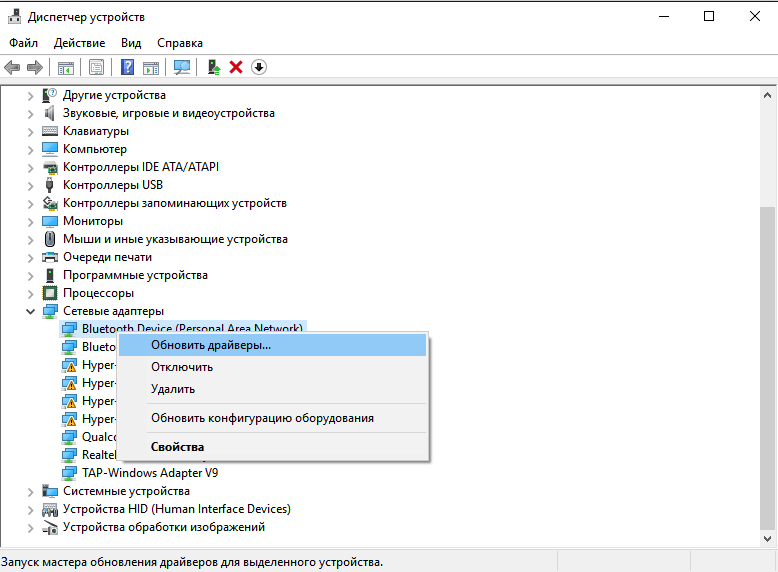Screen dimensions: 778x572
Task: Select the mouse icon of Мыши category
Action: (50, 239)
